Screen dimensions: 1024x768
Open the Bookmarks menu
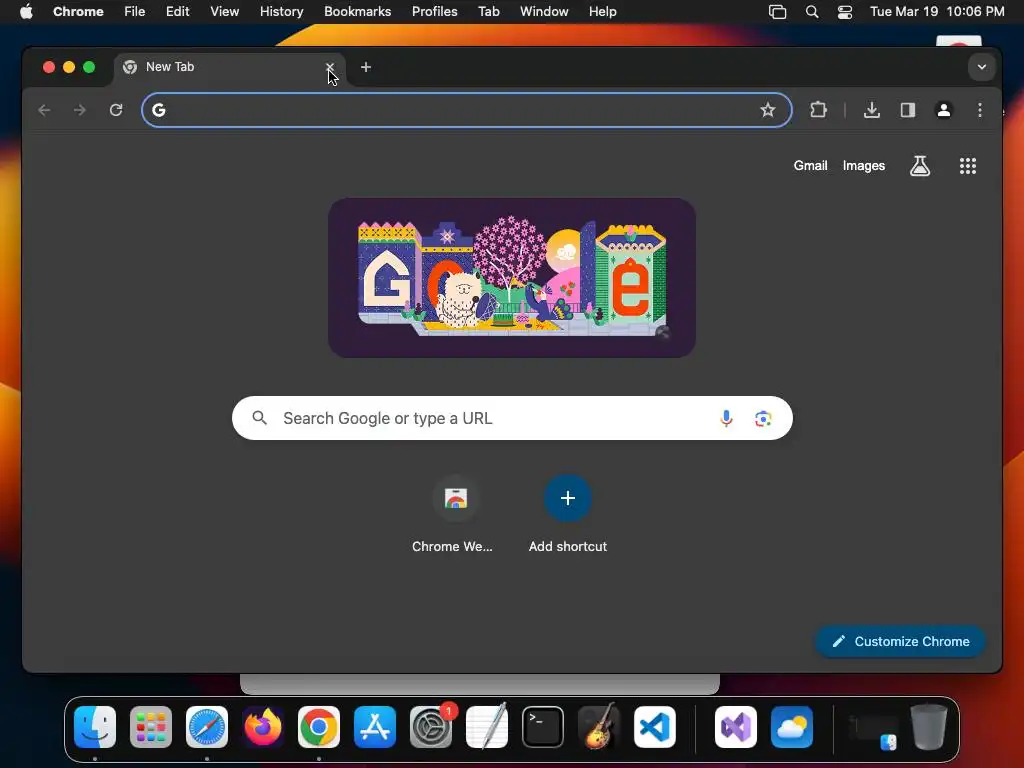[x=357, y=11]
